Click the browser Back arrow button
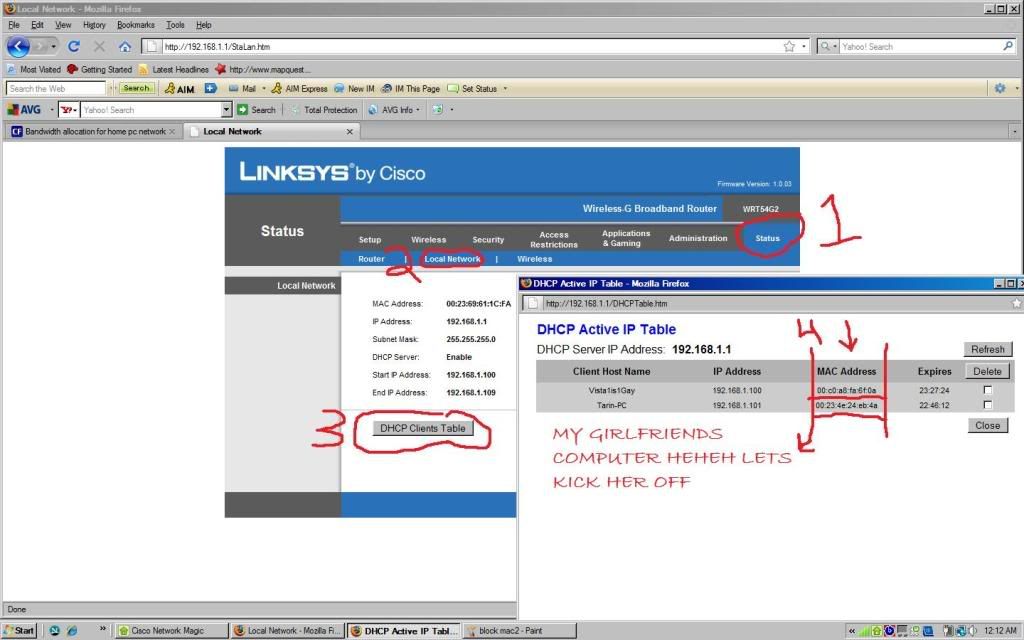This screenshot has height=640, width=1024. [x=18, y=46]
